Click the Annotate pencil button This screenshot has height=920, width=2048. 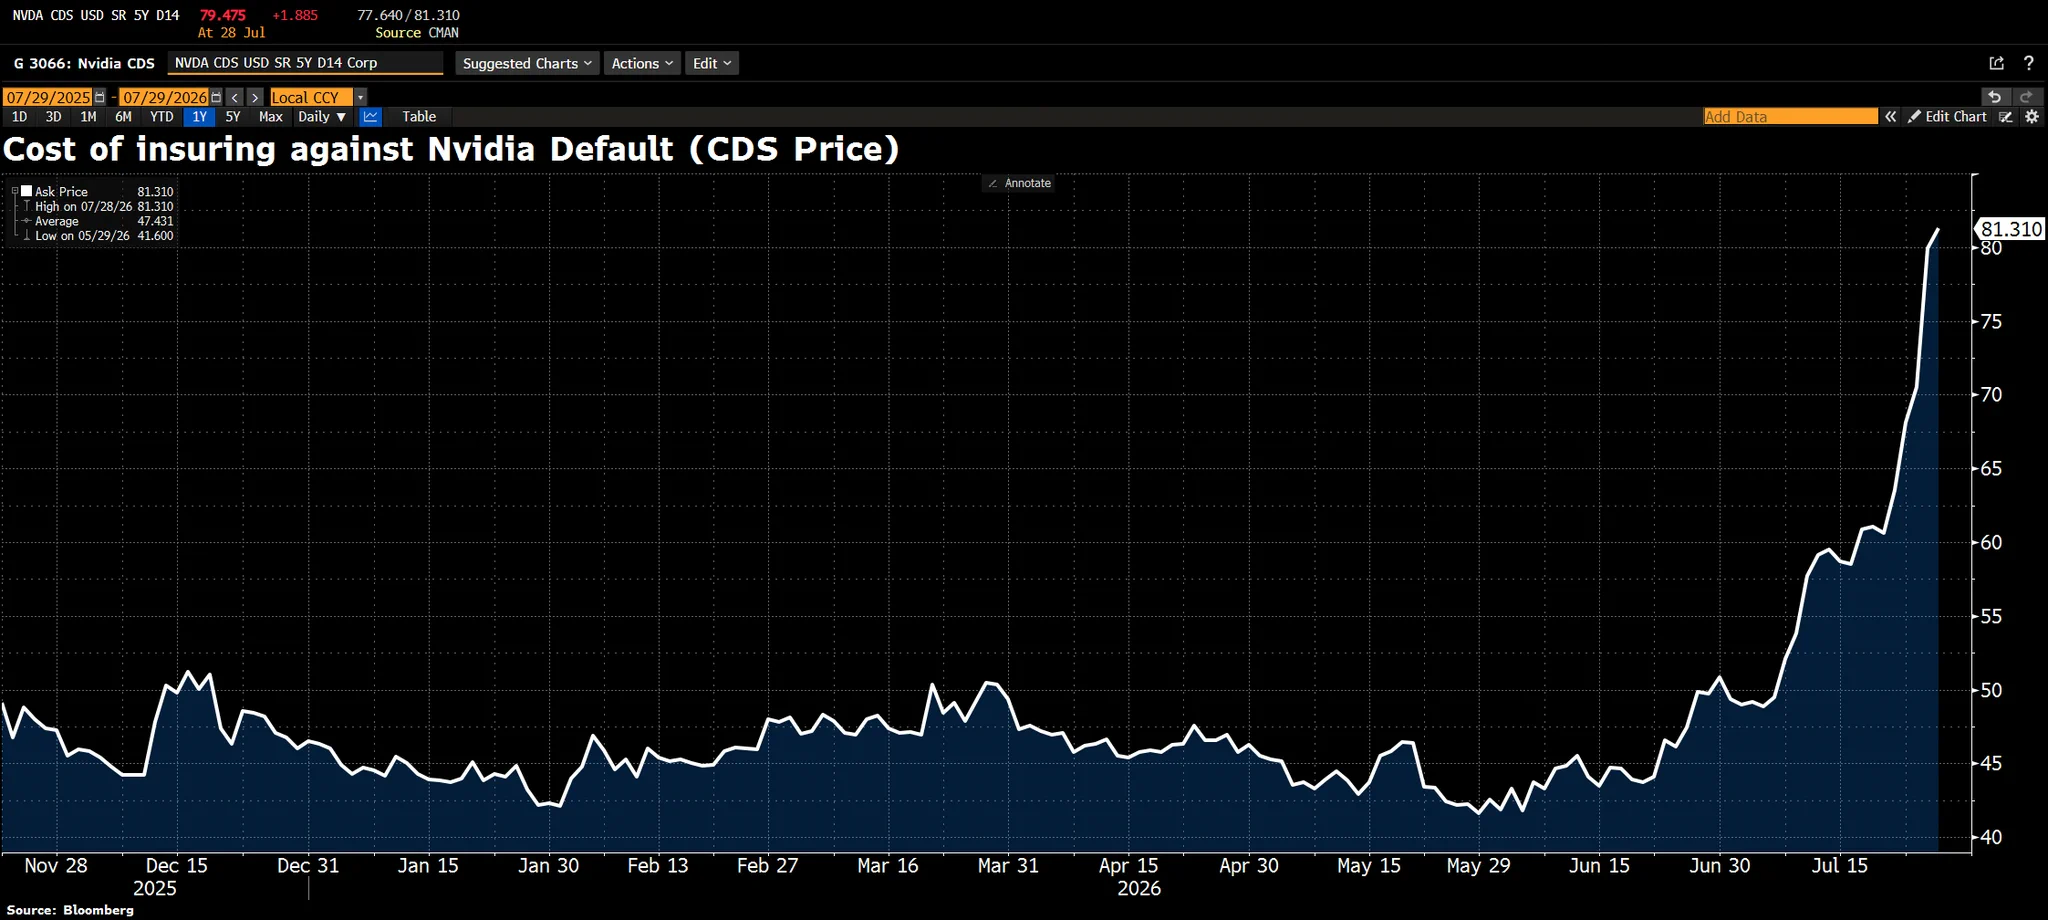1019,183
